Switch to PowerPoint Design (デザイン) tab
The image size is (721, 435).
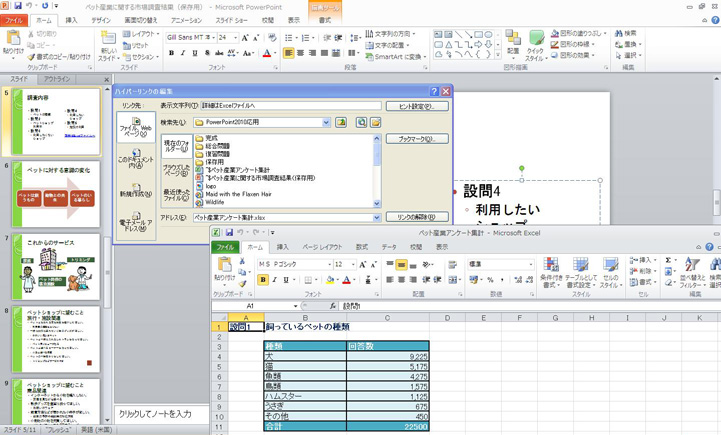101,20
